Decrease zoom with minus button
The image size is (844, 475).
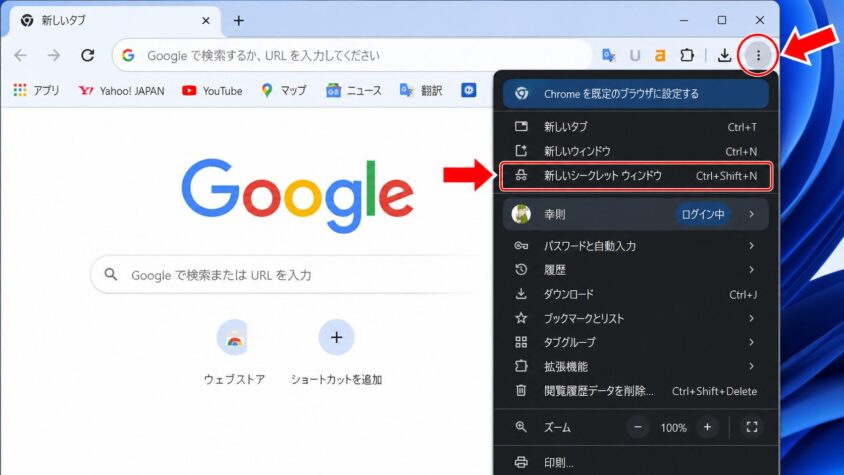638,427
